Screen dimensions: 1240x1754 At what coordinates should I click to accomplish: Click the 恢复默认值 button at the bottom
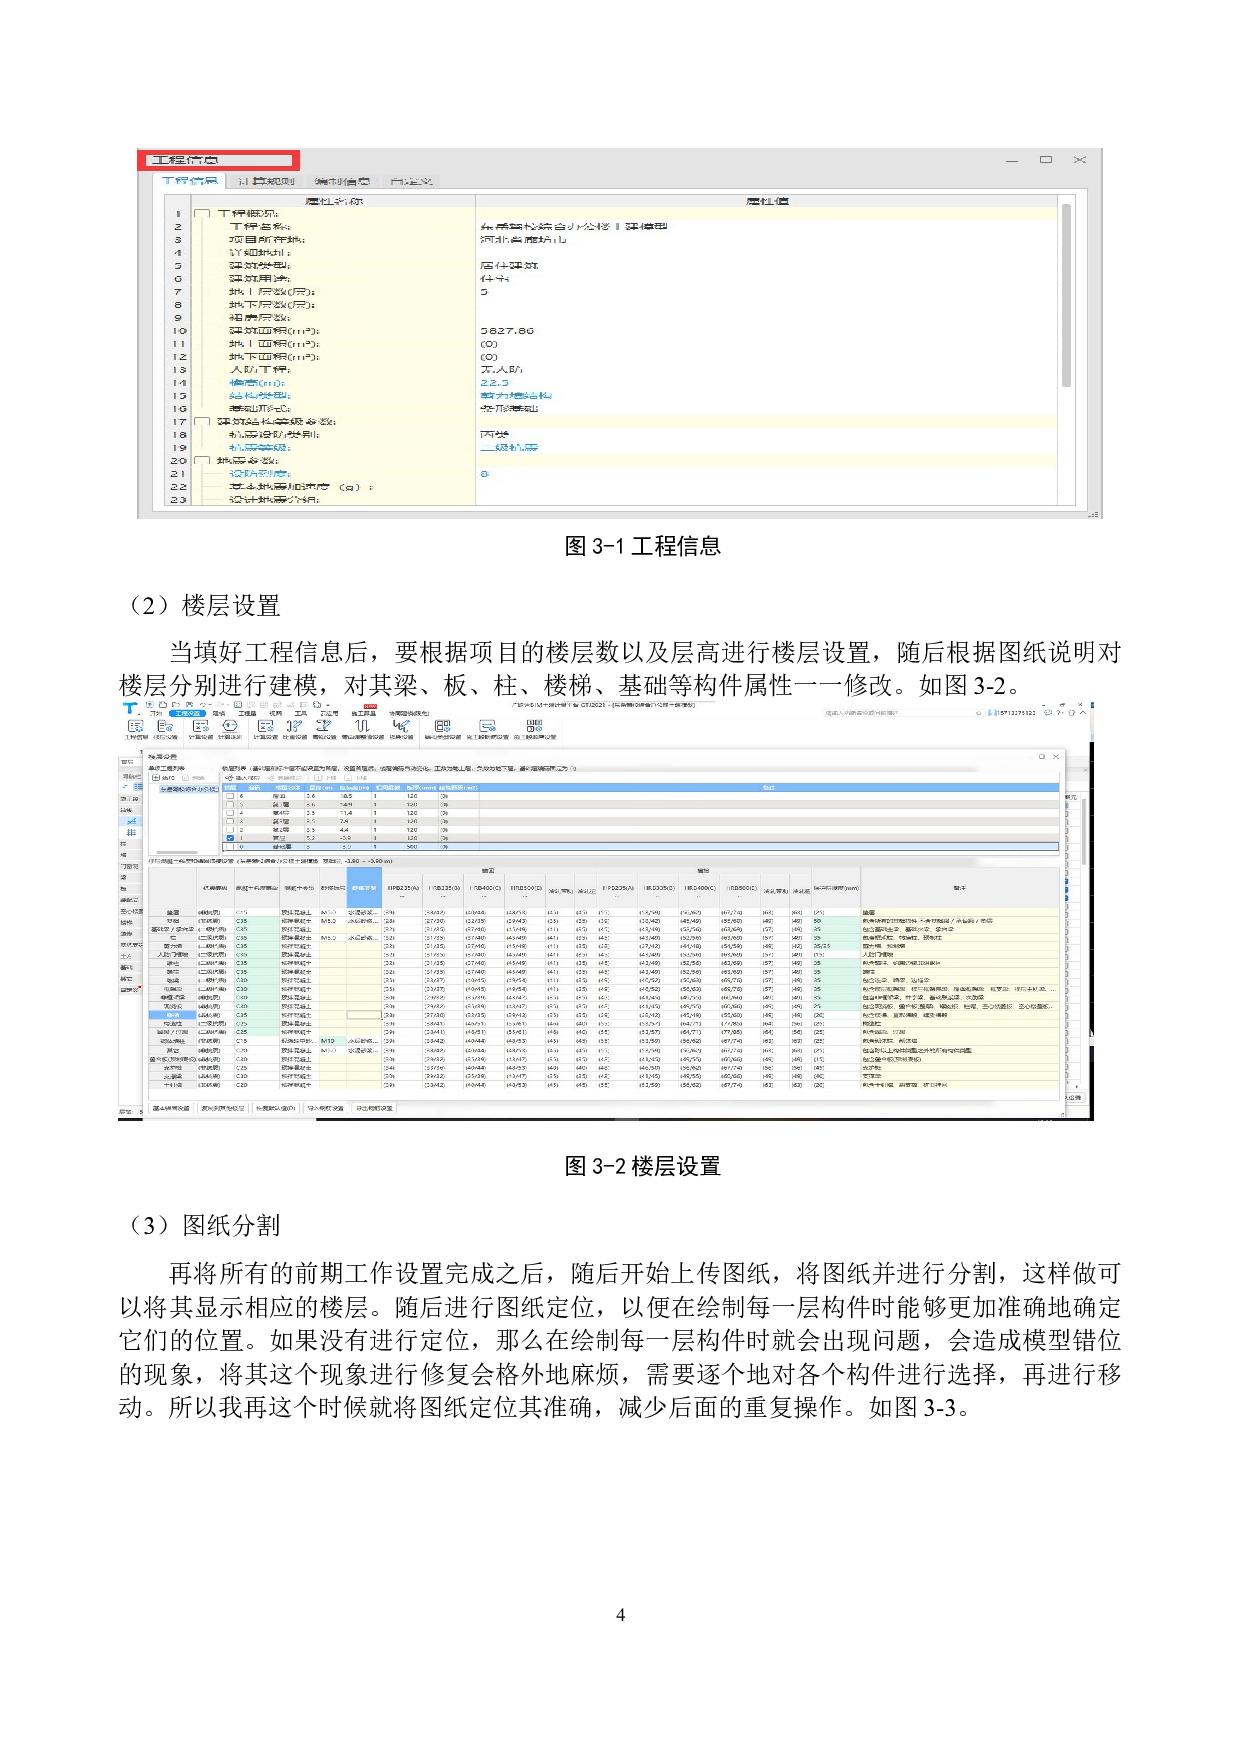point(275,1108)
